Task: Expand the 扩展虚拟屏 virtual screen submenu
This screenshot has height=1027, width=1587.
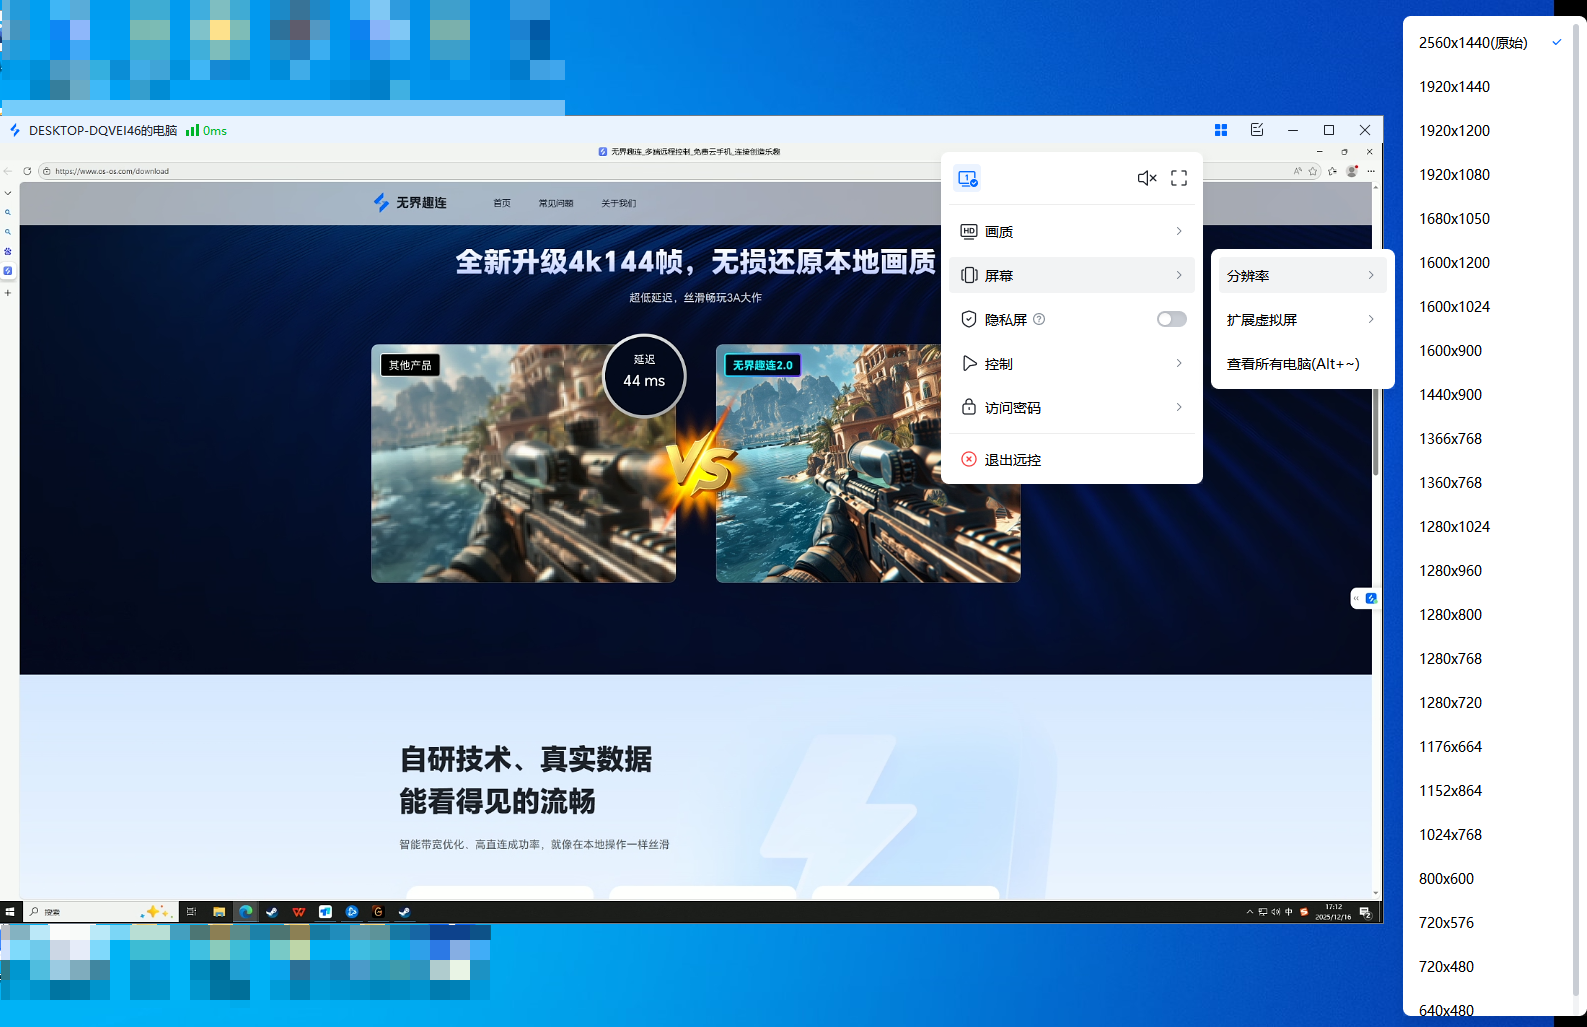Action: pyautogui.click(x=1302, y=319)
